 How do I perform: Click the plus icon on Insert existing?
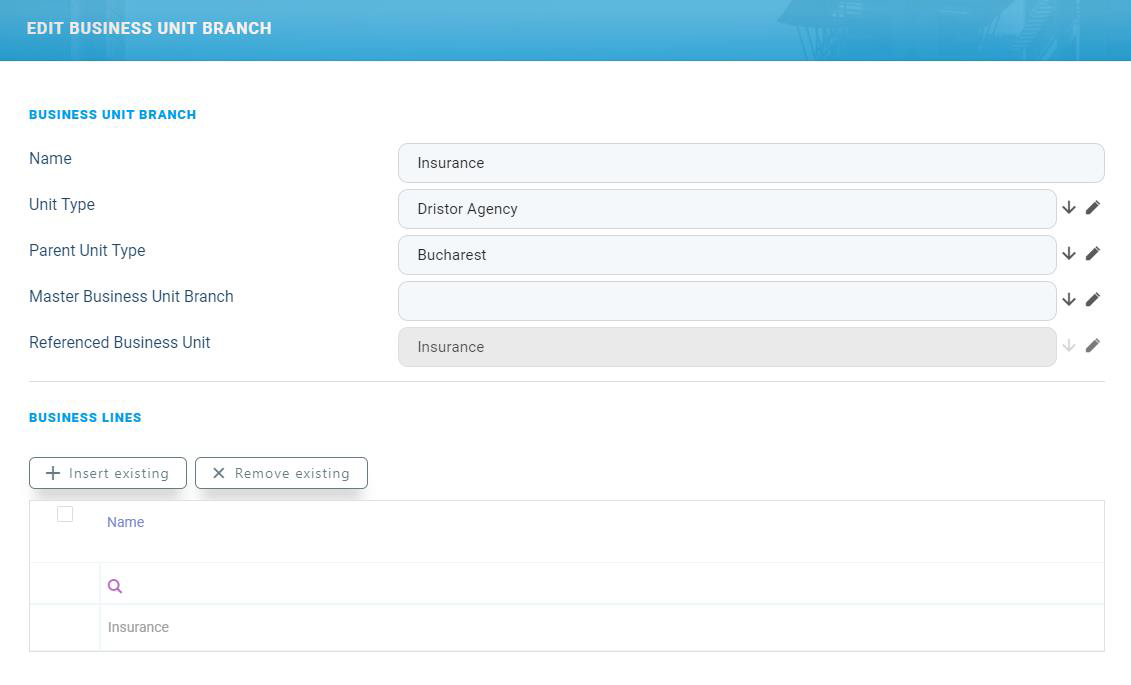(53, 473)
